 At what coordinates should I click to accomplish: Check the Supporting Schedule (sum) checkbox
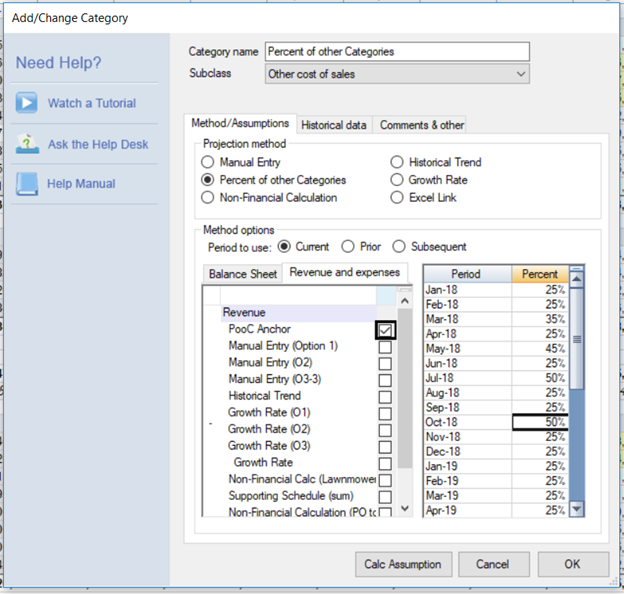385,497
